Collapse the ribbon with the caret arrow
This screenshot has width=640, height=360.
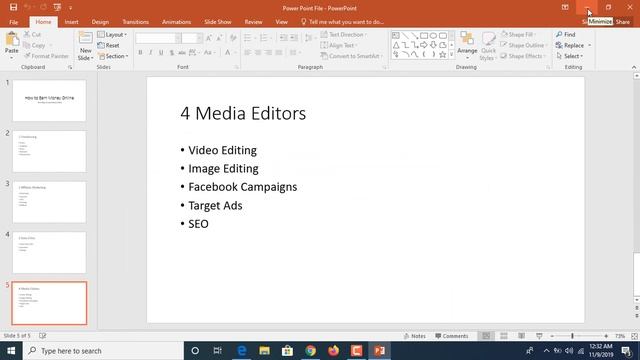coord(634,67)
